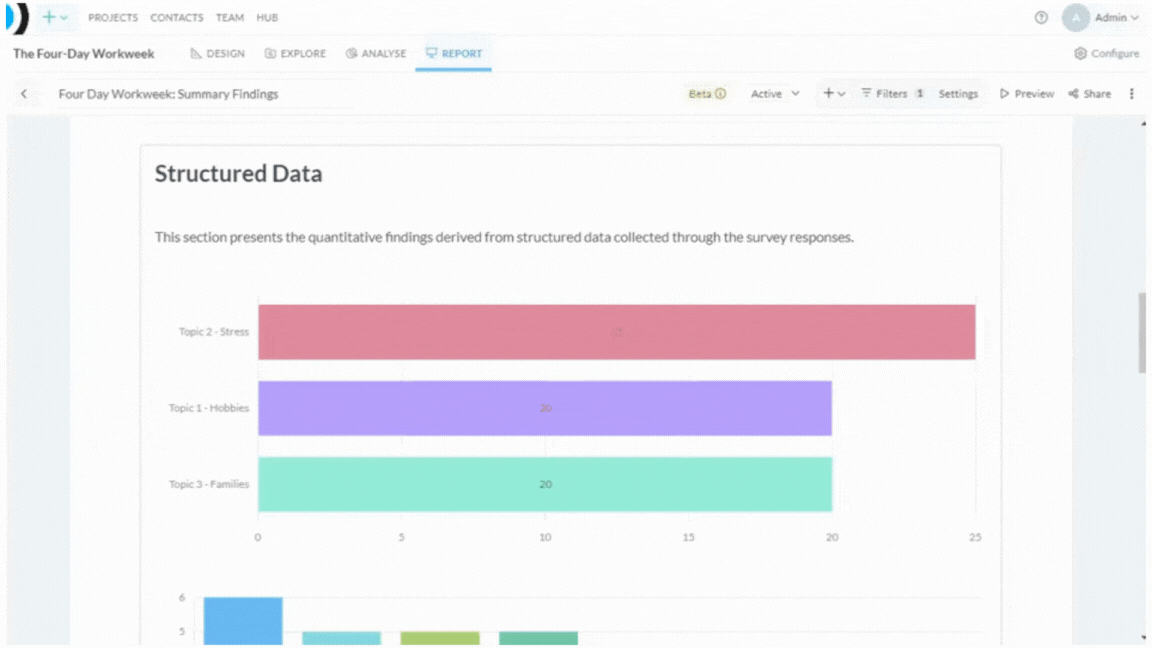Click the quantitative findings description paragraph
This screenshot has width=1152, height=648.
click(504, 237)
